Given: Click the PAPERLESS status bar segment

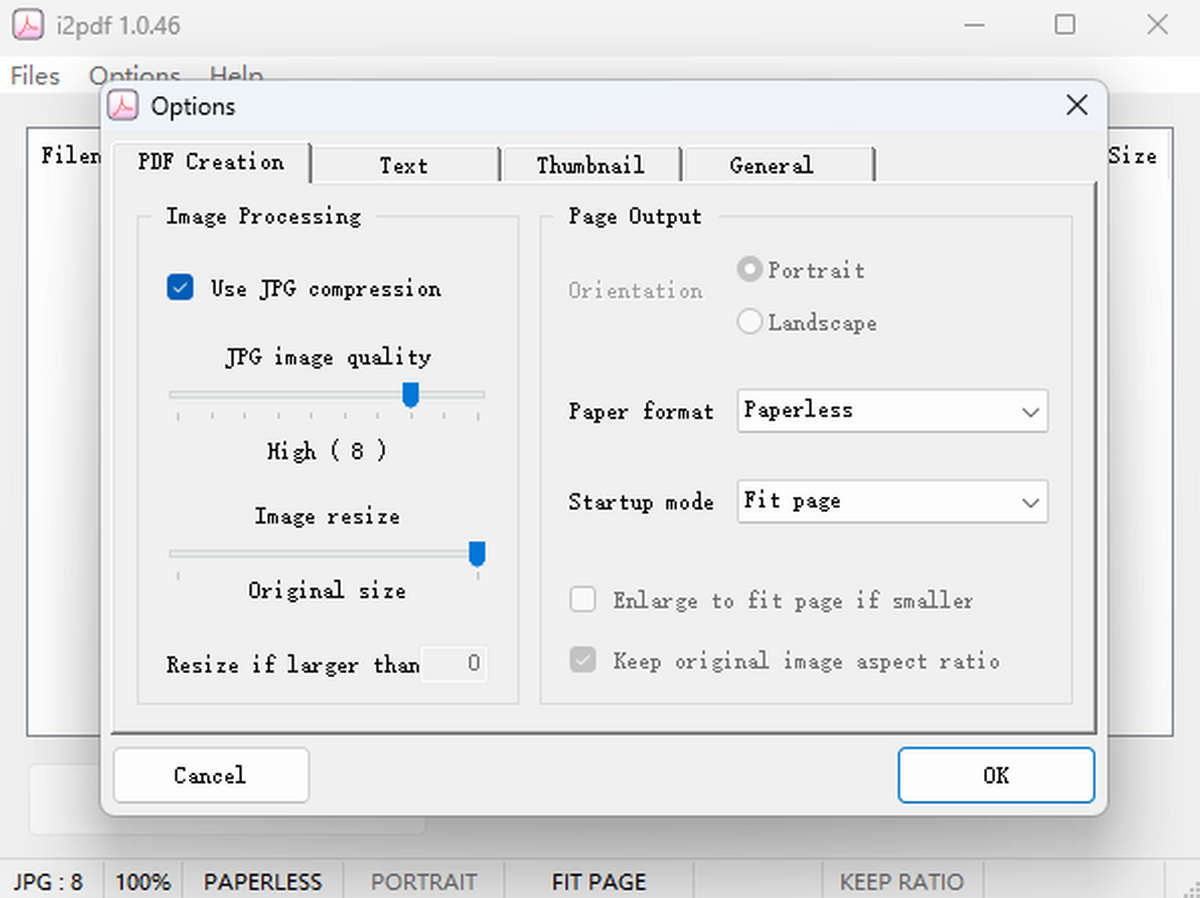Looking at the screenshot, I should pyautogui.click(x=262, y=881).
